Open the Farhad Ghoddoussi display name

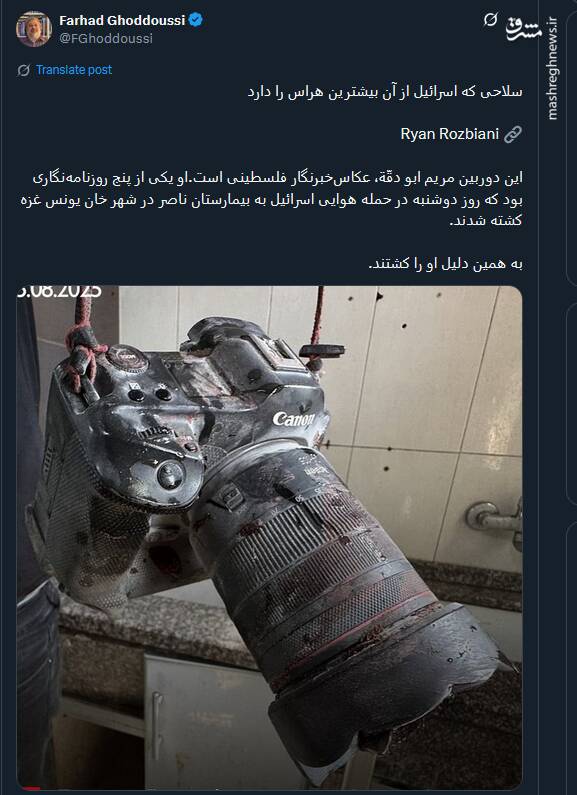click(x=122, y=20)
